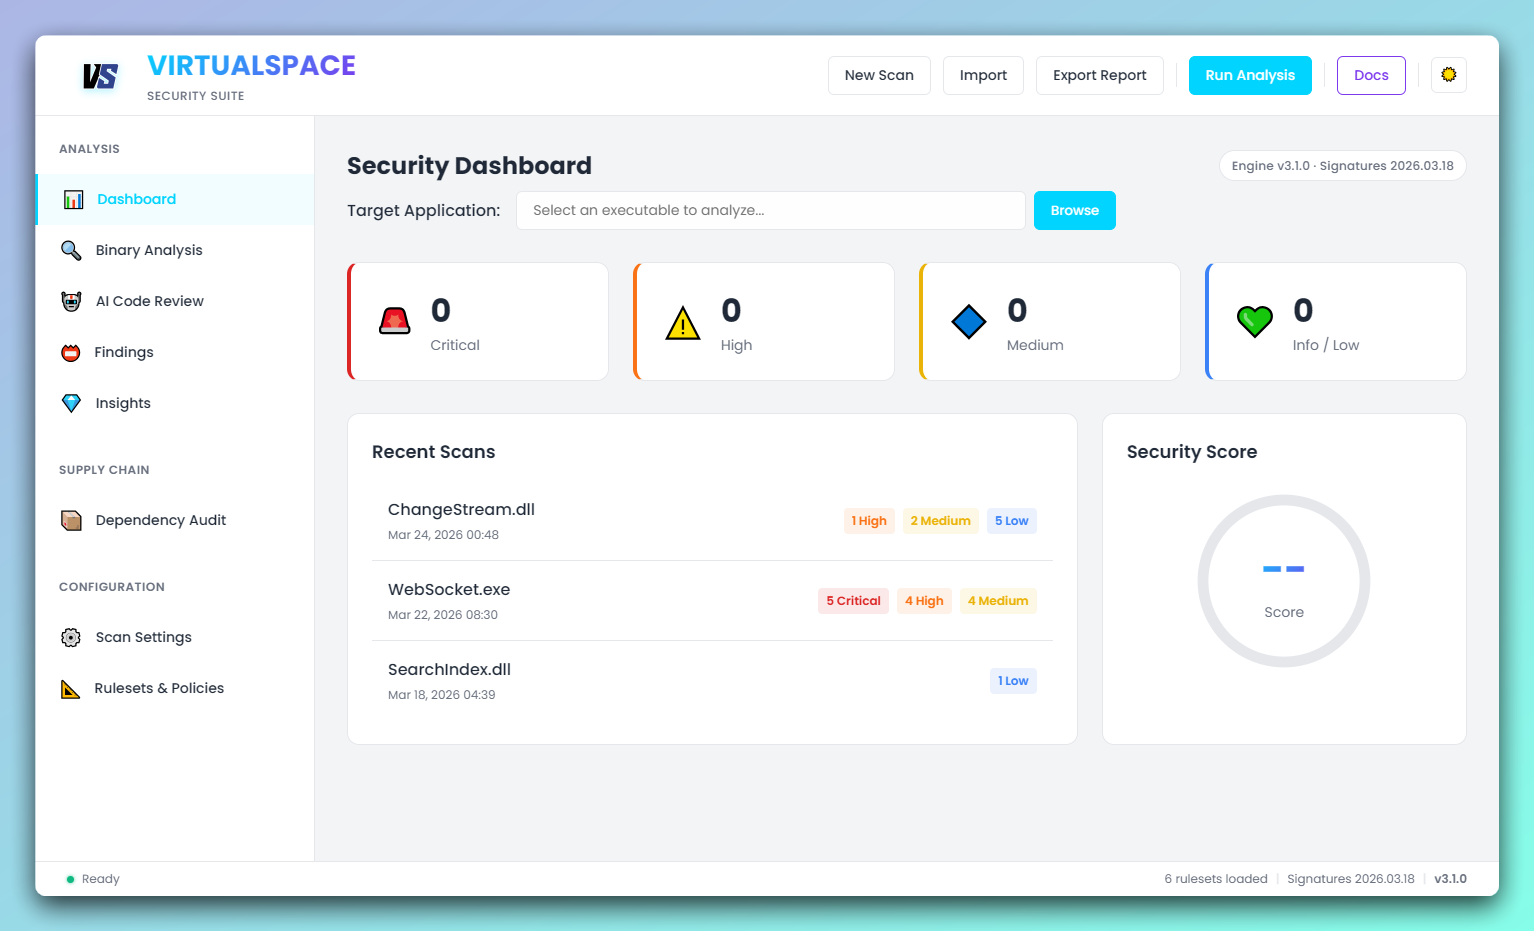Click the executable selection input field
The image size is (1534, 931).
pos(770,210)
